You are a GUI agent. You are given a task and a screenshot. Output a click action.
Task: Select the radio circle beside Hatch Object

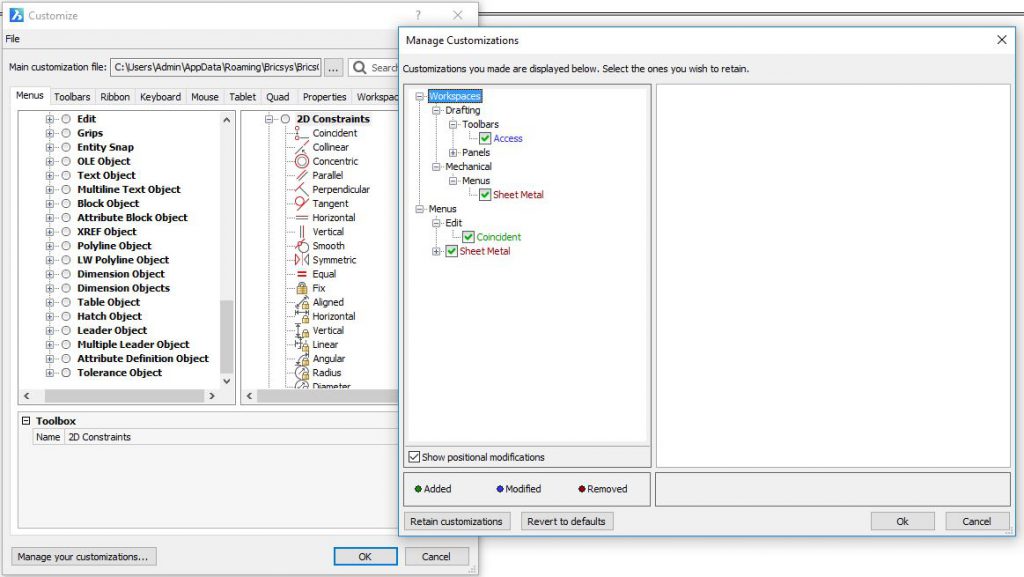tap(65, 317)
